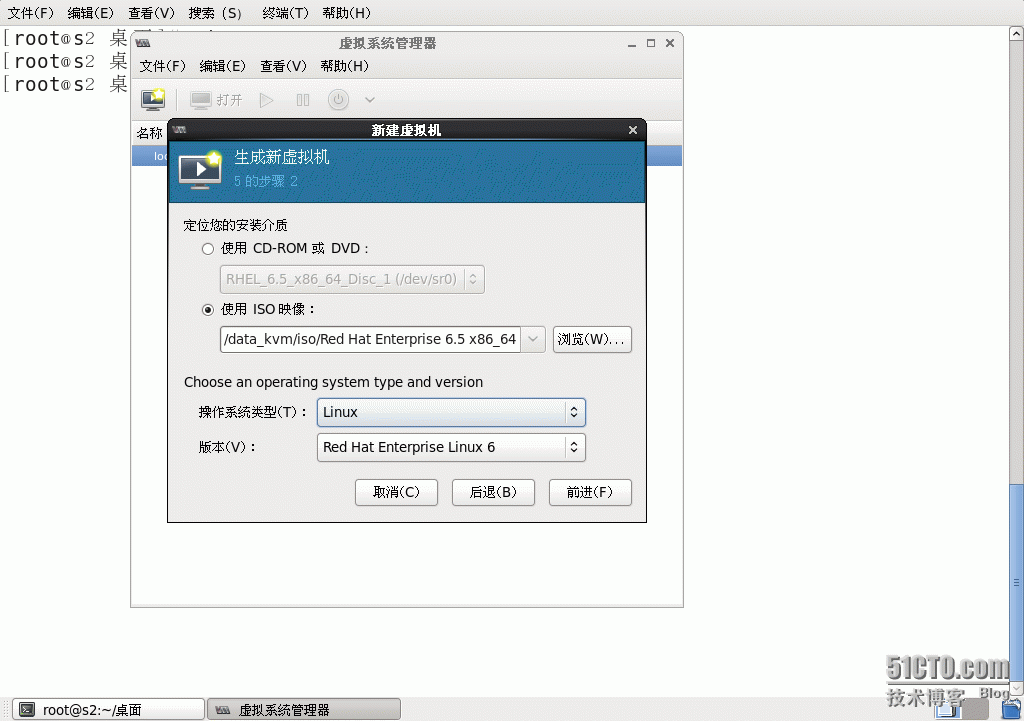Select the 使用 CD-ROM 或 DVD radio button
The height and width of the screenshot is (721, 1024).
point(208,249)
